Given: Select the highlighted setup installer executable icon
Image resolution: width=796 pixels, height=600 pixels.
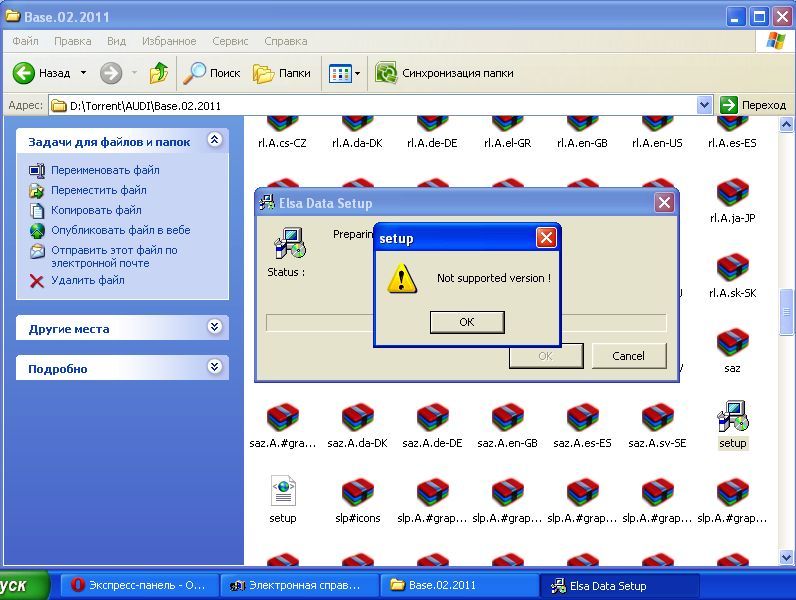Looking at the screenshot, I should coord(733,416).
